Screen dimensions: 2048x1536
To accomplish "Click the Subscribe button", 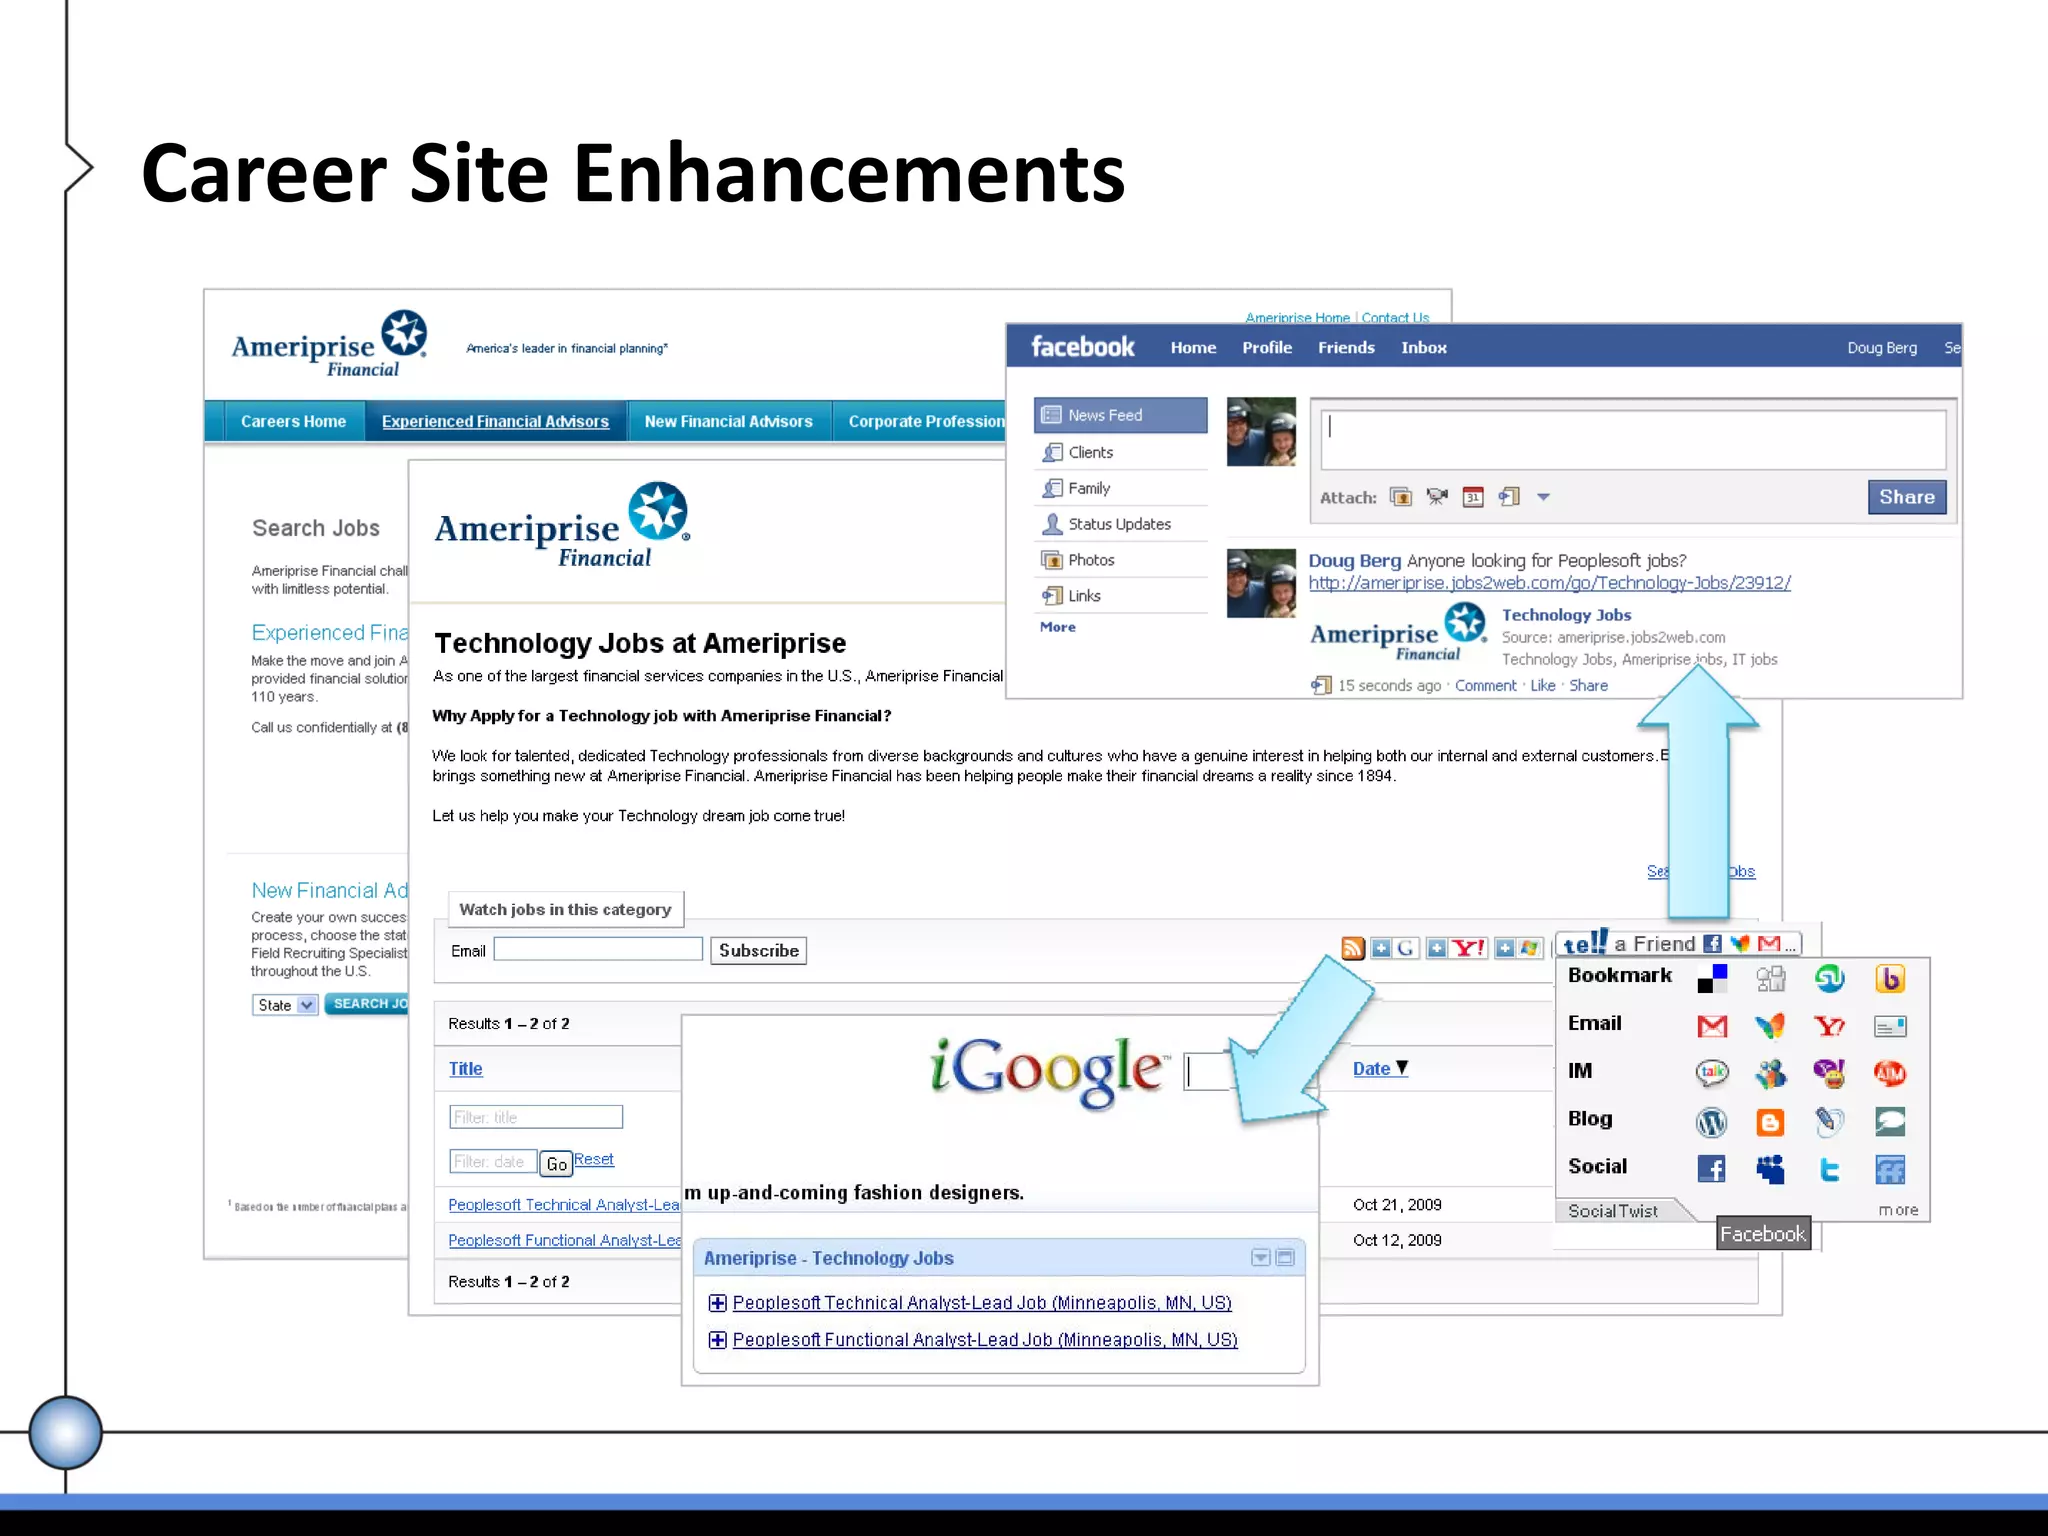I will click(758, 950).
